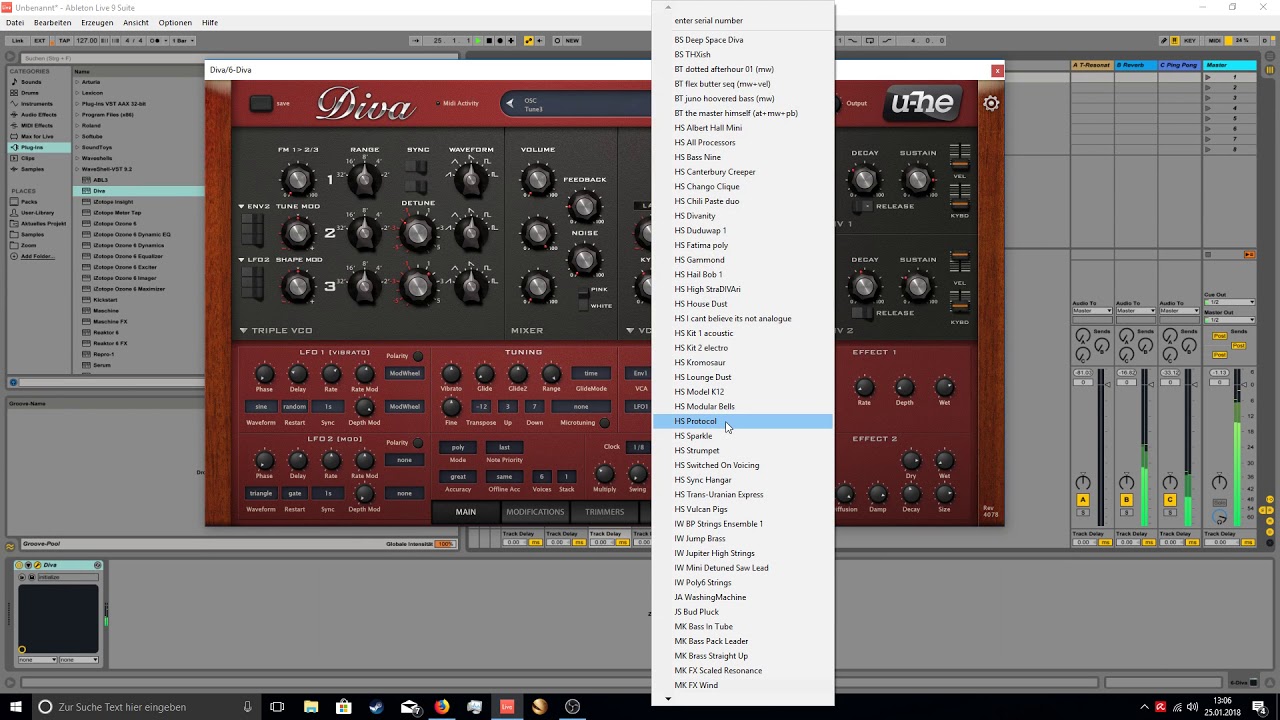The image size is (1280, 720).
Task: Click the u-he logo in Diva
Action: [x=923, y=103]
